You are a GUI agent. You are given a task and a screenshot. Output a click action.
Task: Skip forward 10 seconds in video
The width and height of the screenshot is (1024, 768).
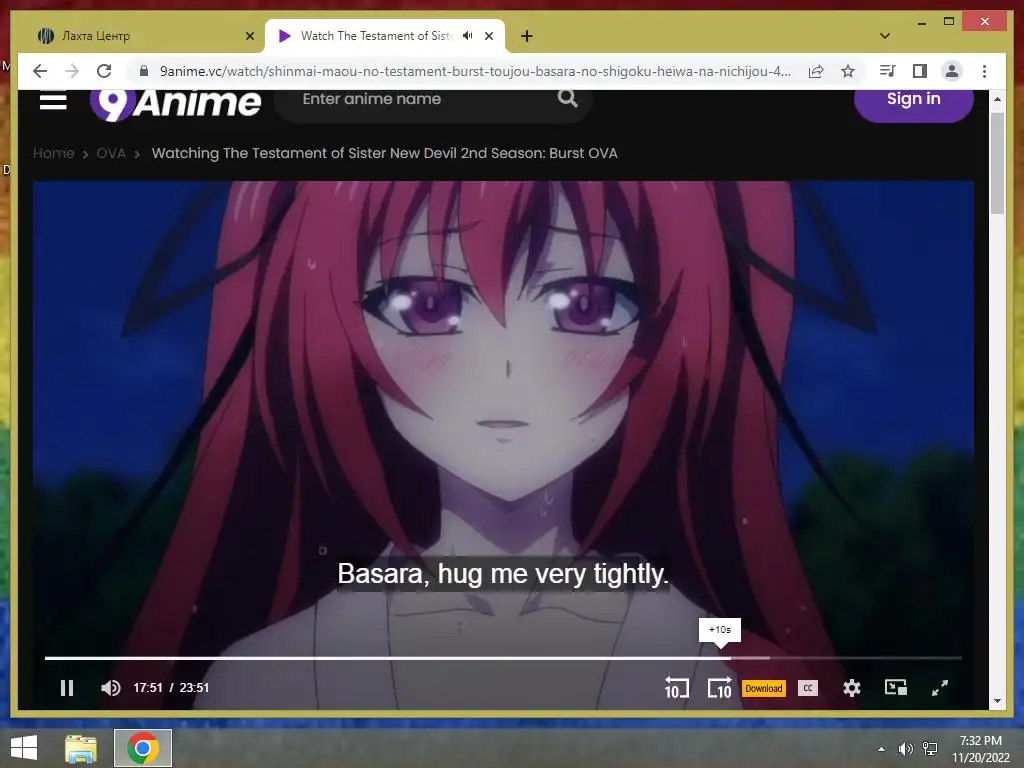click(x=720, y=688)
